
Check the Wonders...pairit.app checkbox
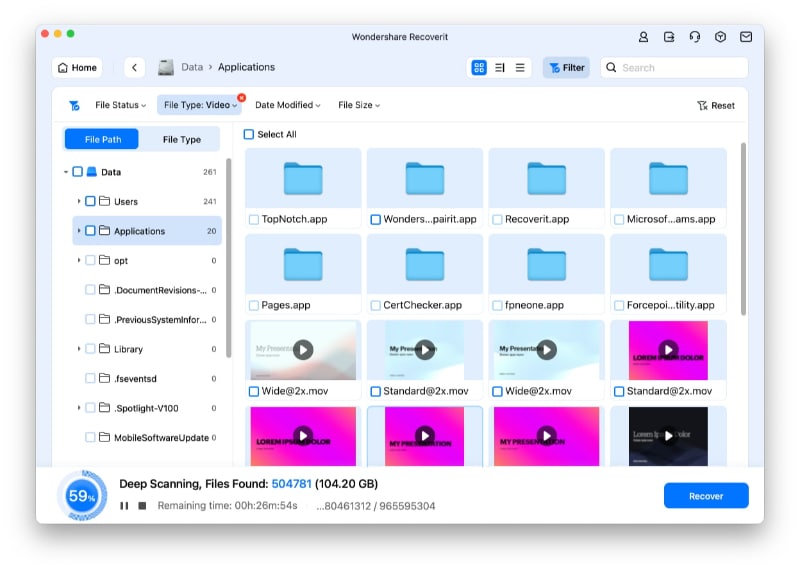[x=376, y=219]
